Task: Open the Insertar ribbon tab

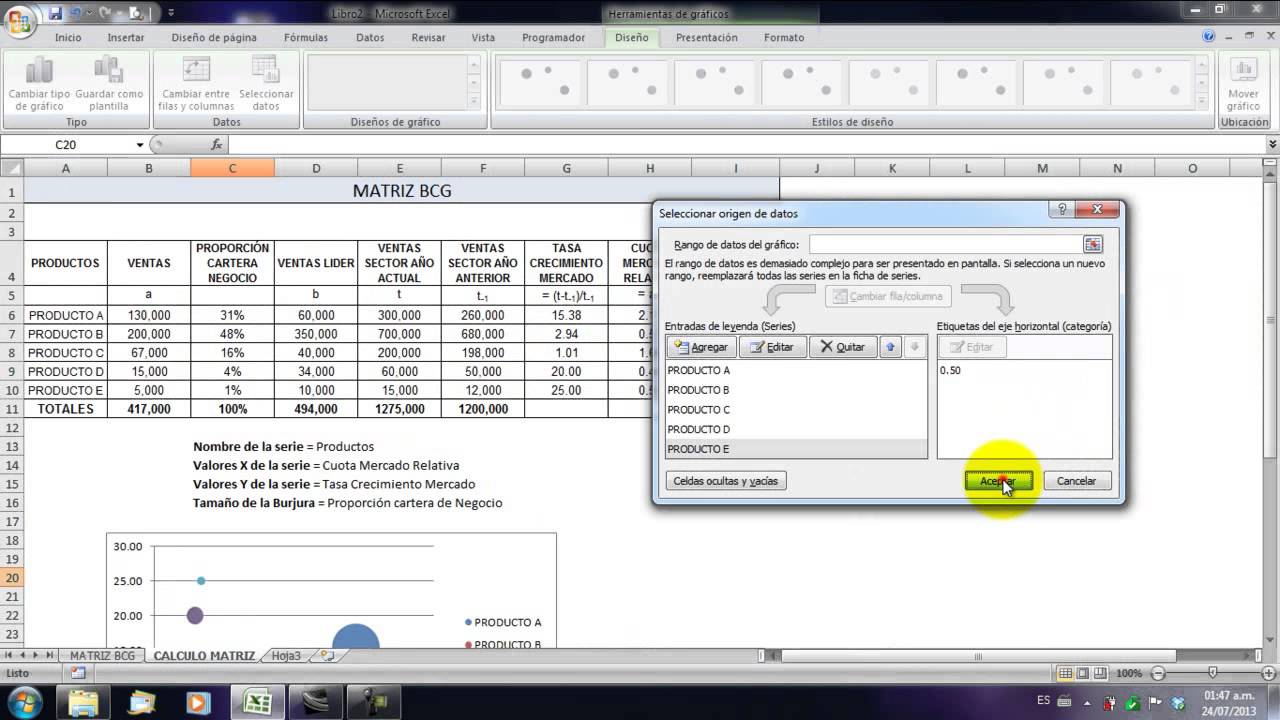Action: tap(126, 38)
